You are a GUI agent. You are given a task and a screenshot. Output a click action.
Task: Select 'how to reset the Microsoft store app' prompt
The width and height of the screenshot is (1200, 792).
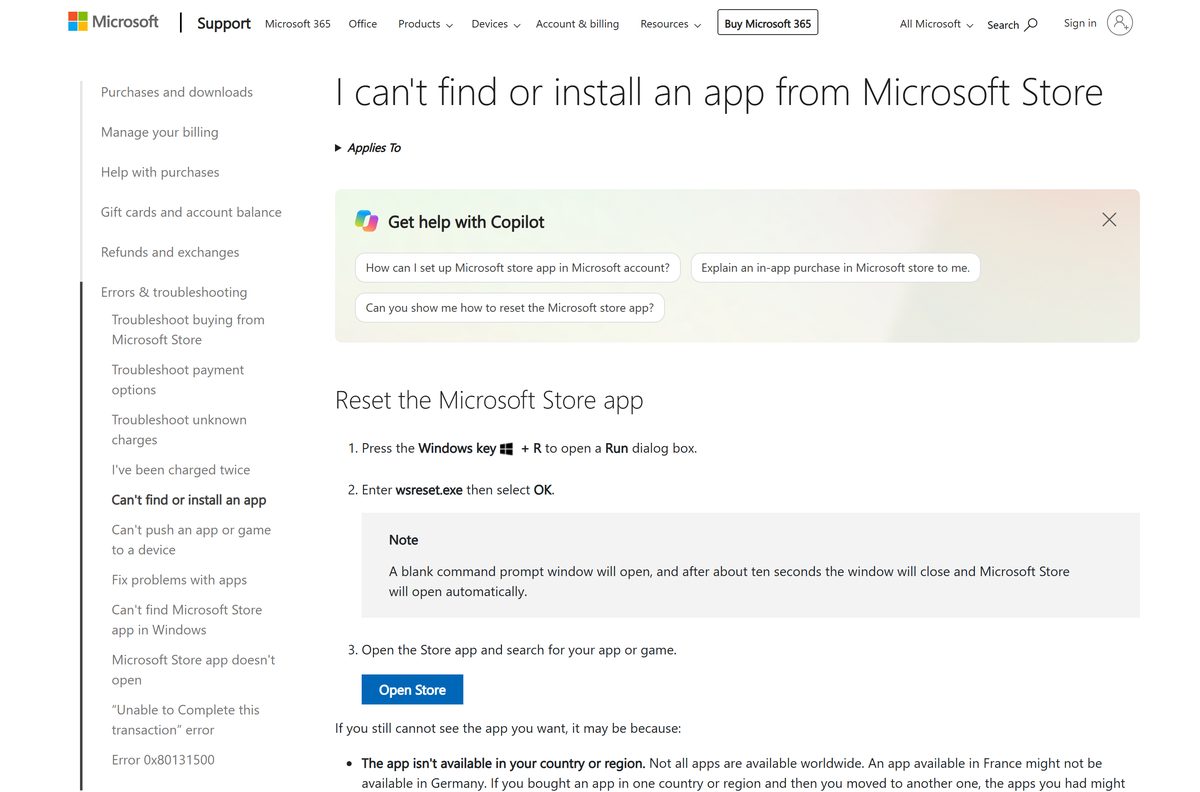pyautogui.click(x=510, y=308)
